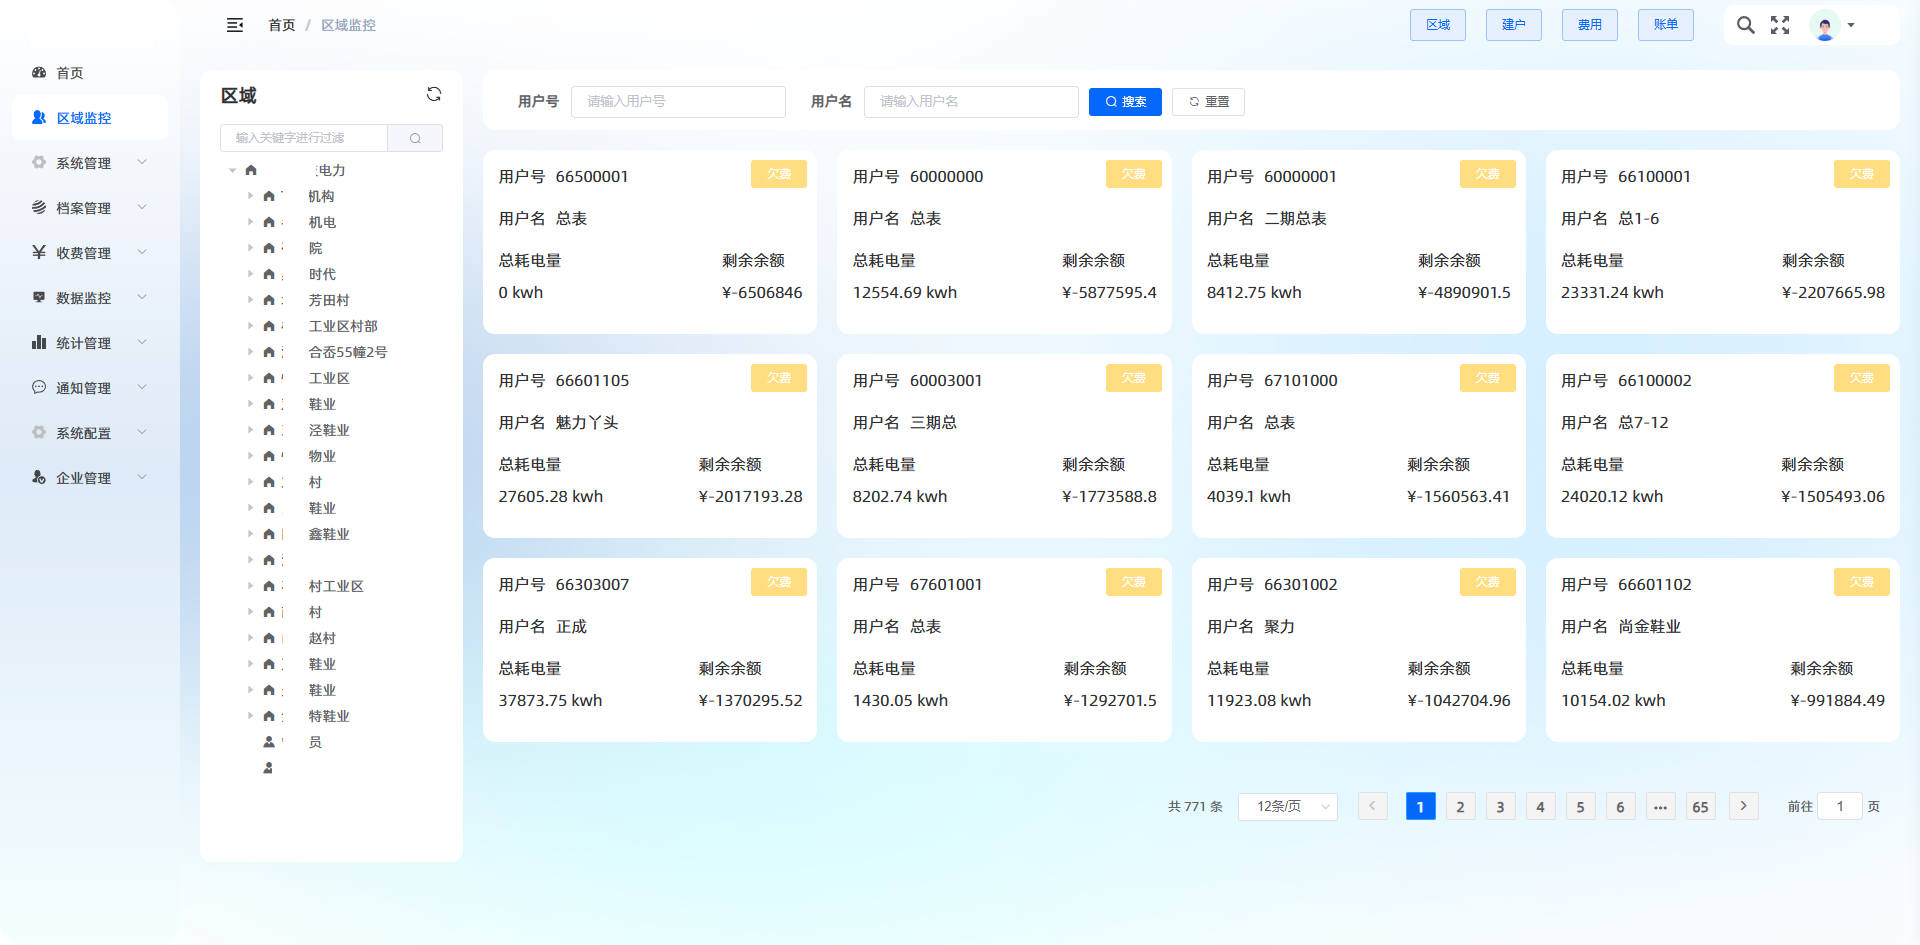1920x945 pixels.
Task: Click the 欠费 tag on user 66500001
Action: (778, 174)
